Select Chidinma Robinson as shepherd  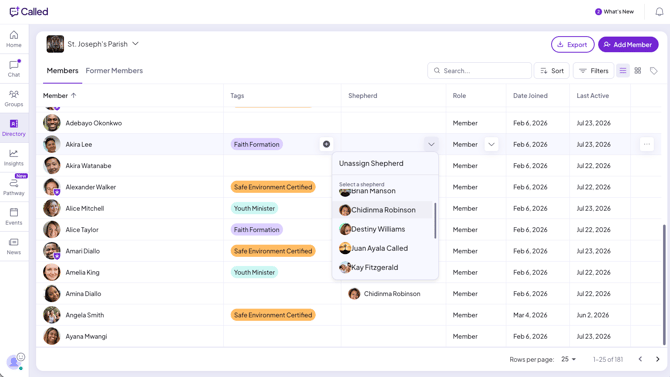pyautogui.click(x=383, y=210)
